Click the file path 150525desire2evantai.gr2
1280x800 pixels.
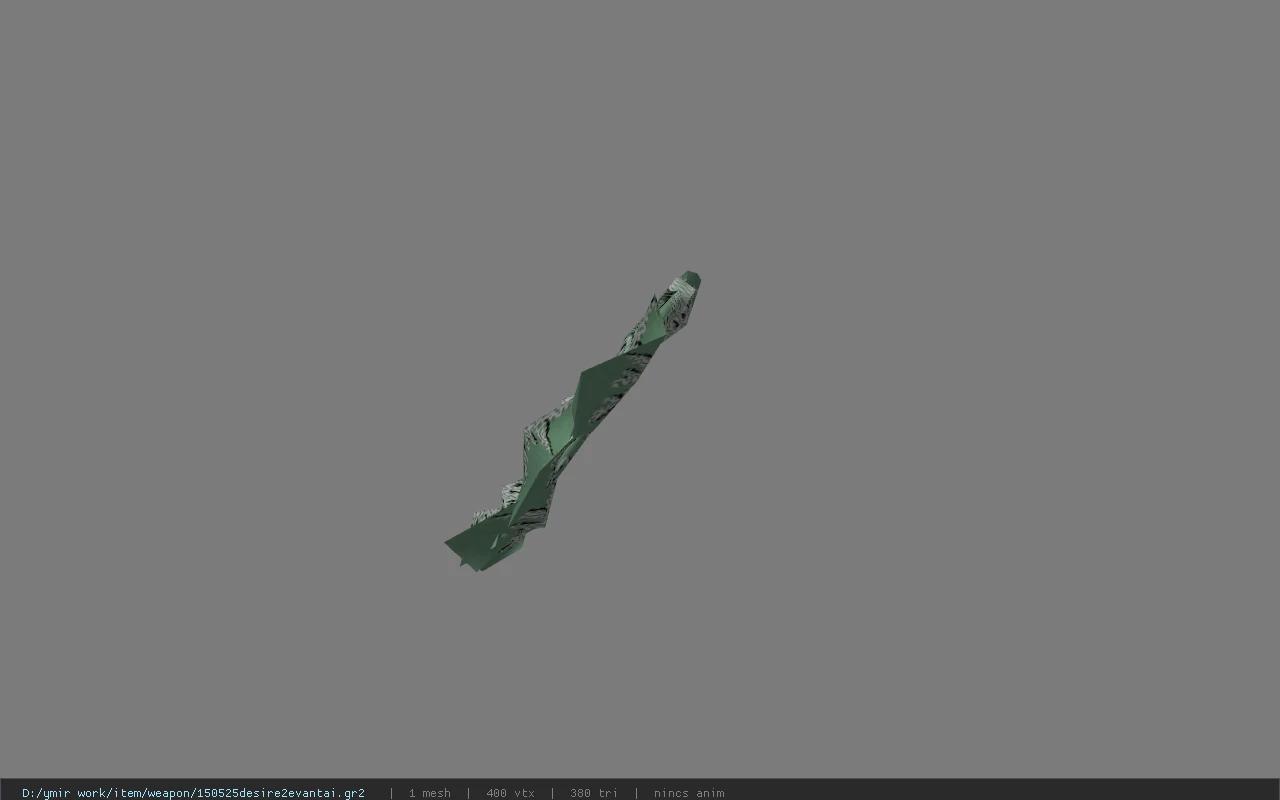coord(193,793)
